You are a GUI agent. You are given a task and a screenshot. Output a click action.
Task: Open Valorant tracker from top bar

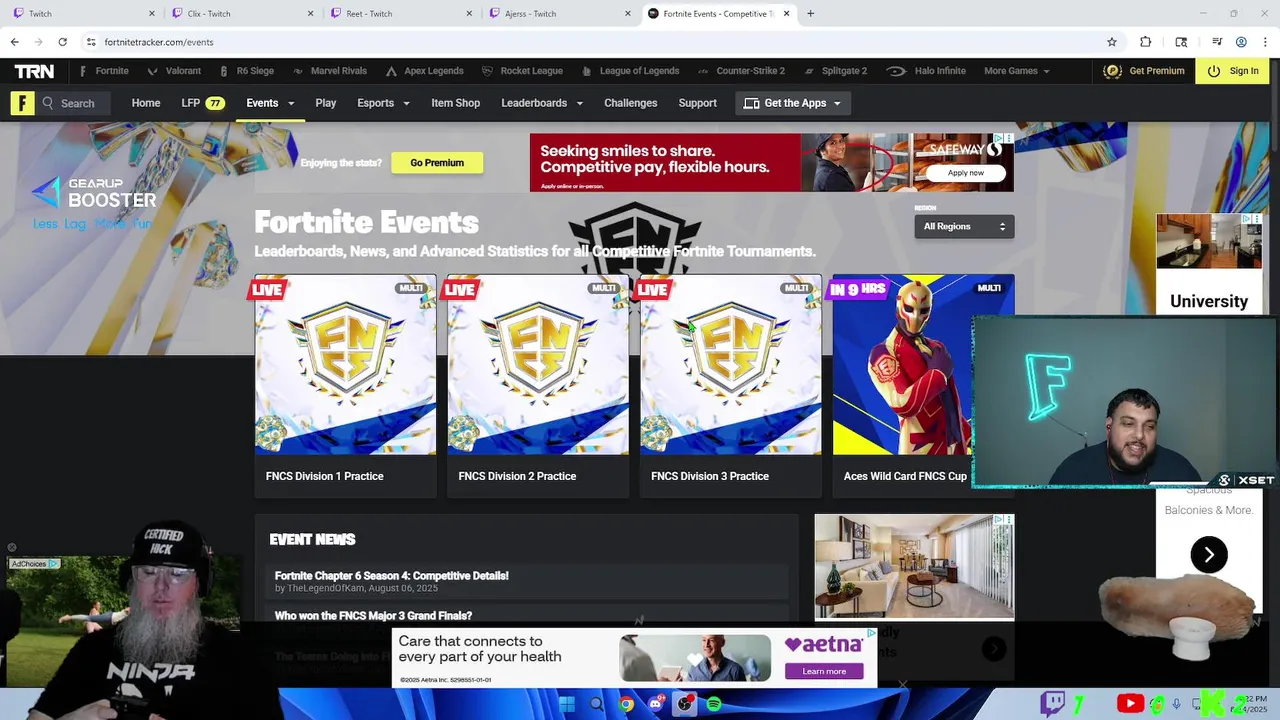(x=174, y=71)
